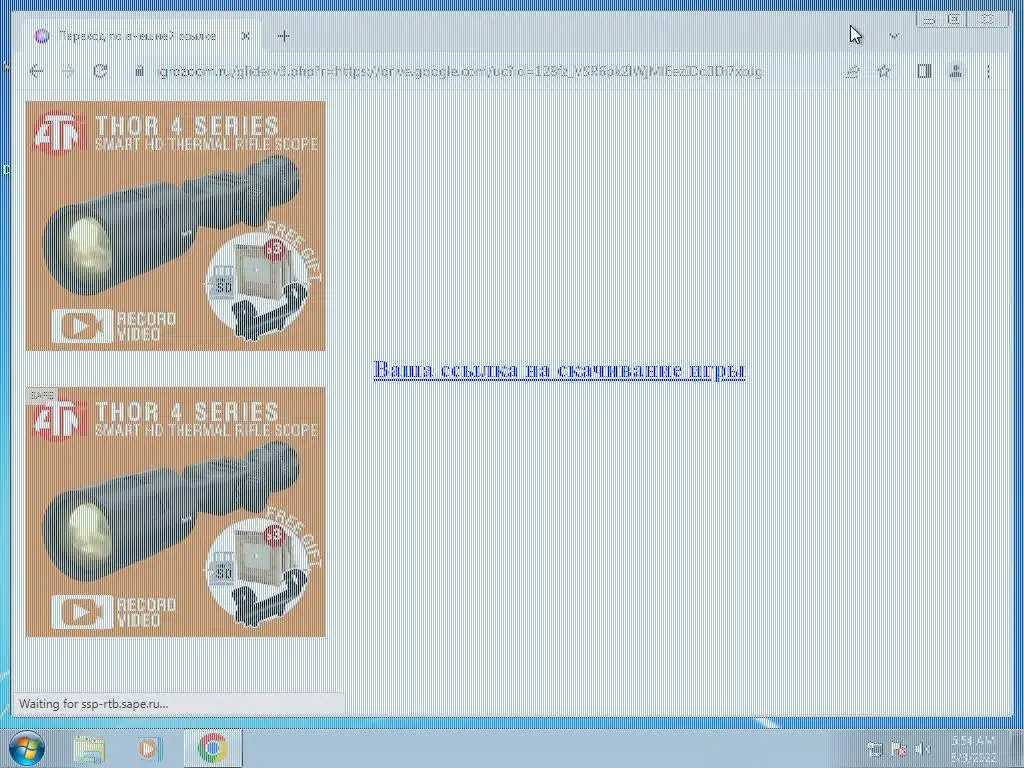Viewport: 1024px width, 768px height.
Task: Launch Windows Media Player from taskbar
Action: (150, 748)
